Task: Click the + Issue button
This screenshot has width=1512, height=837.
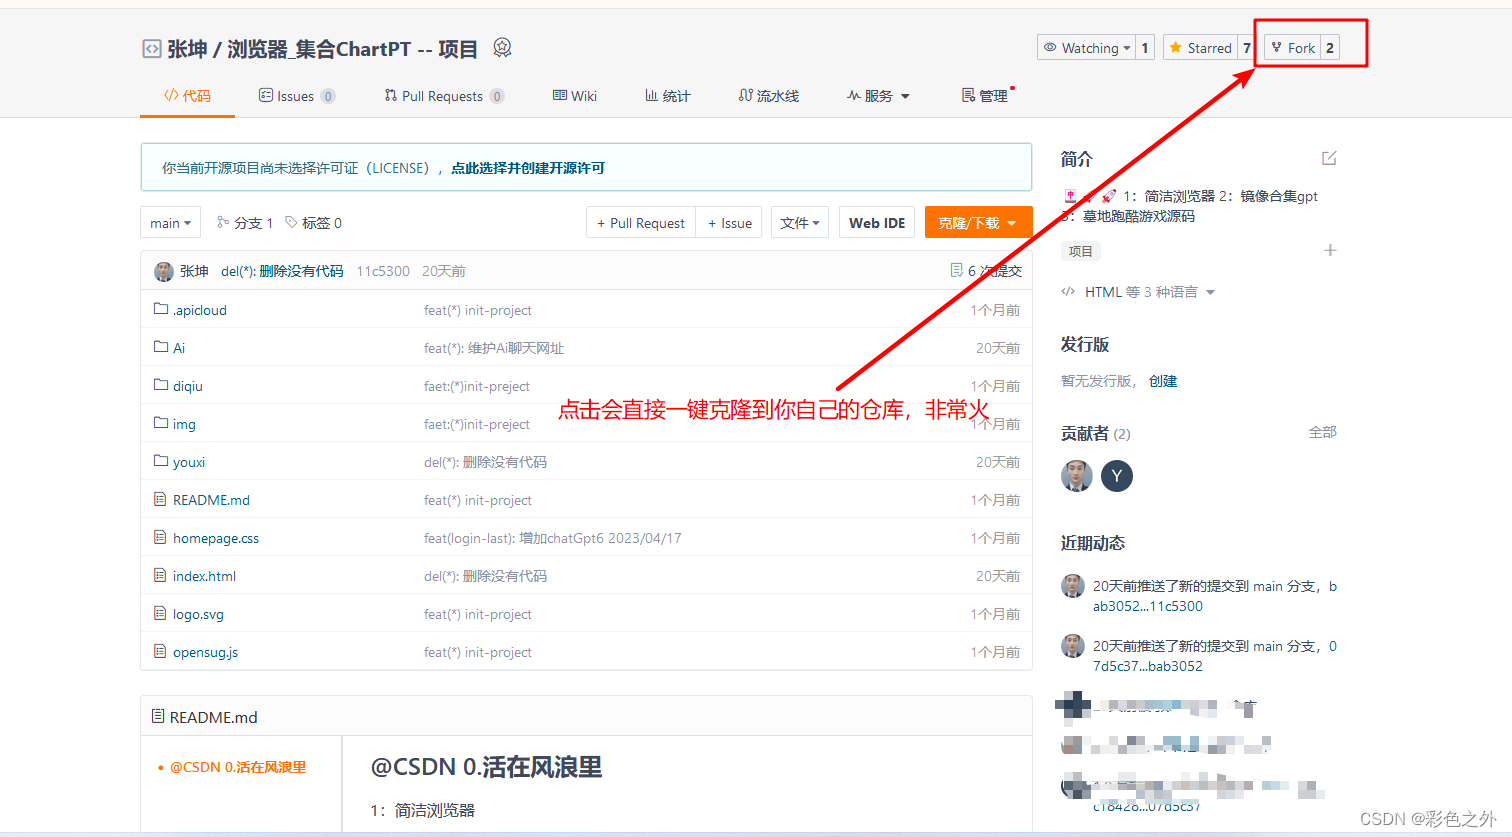Action: tap(729, 223)
